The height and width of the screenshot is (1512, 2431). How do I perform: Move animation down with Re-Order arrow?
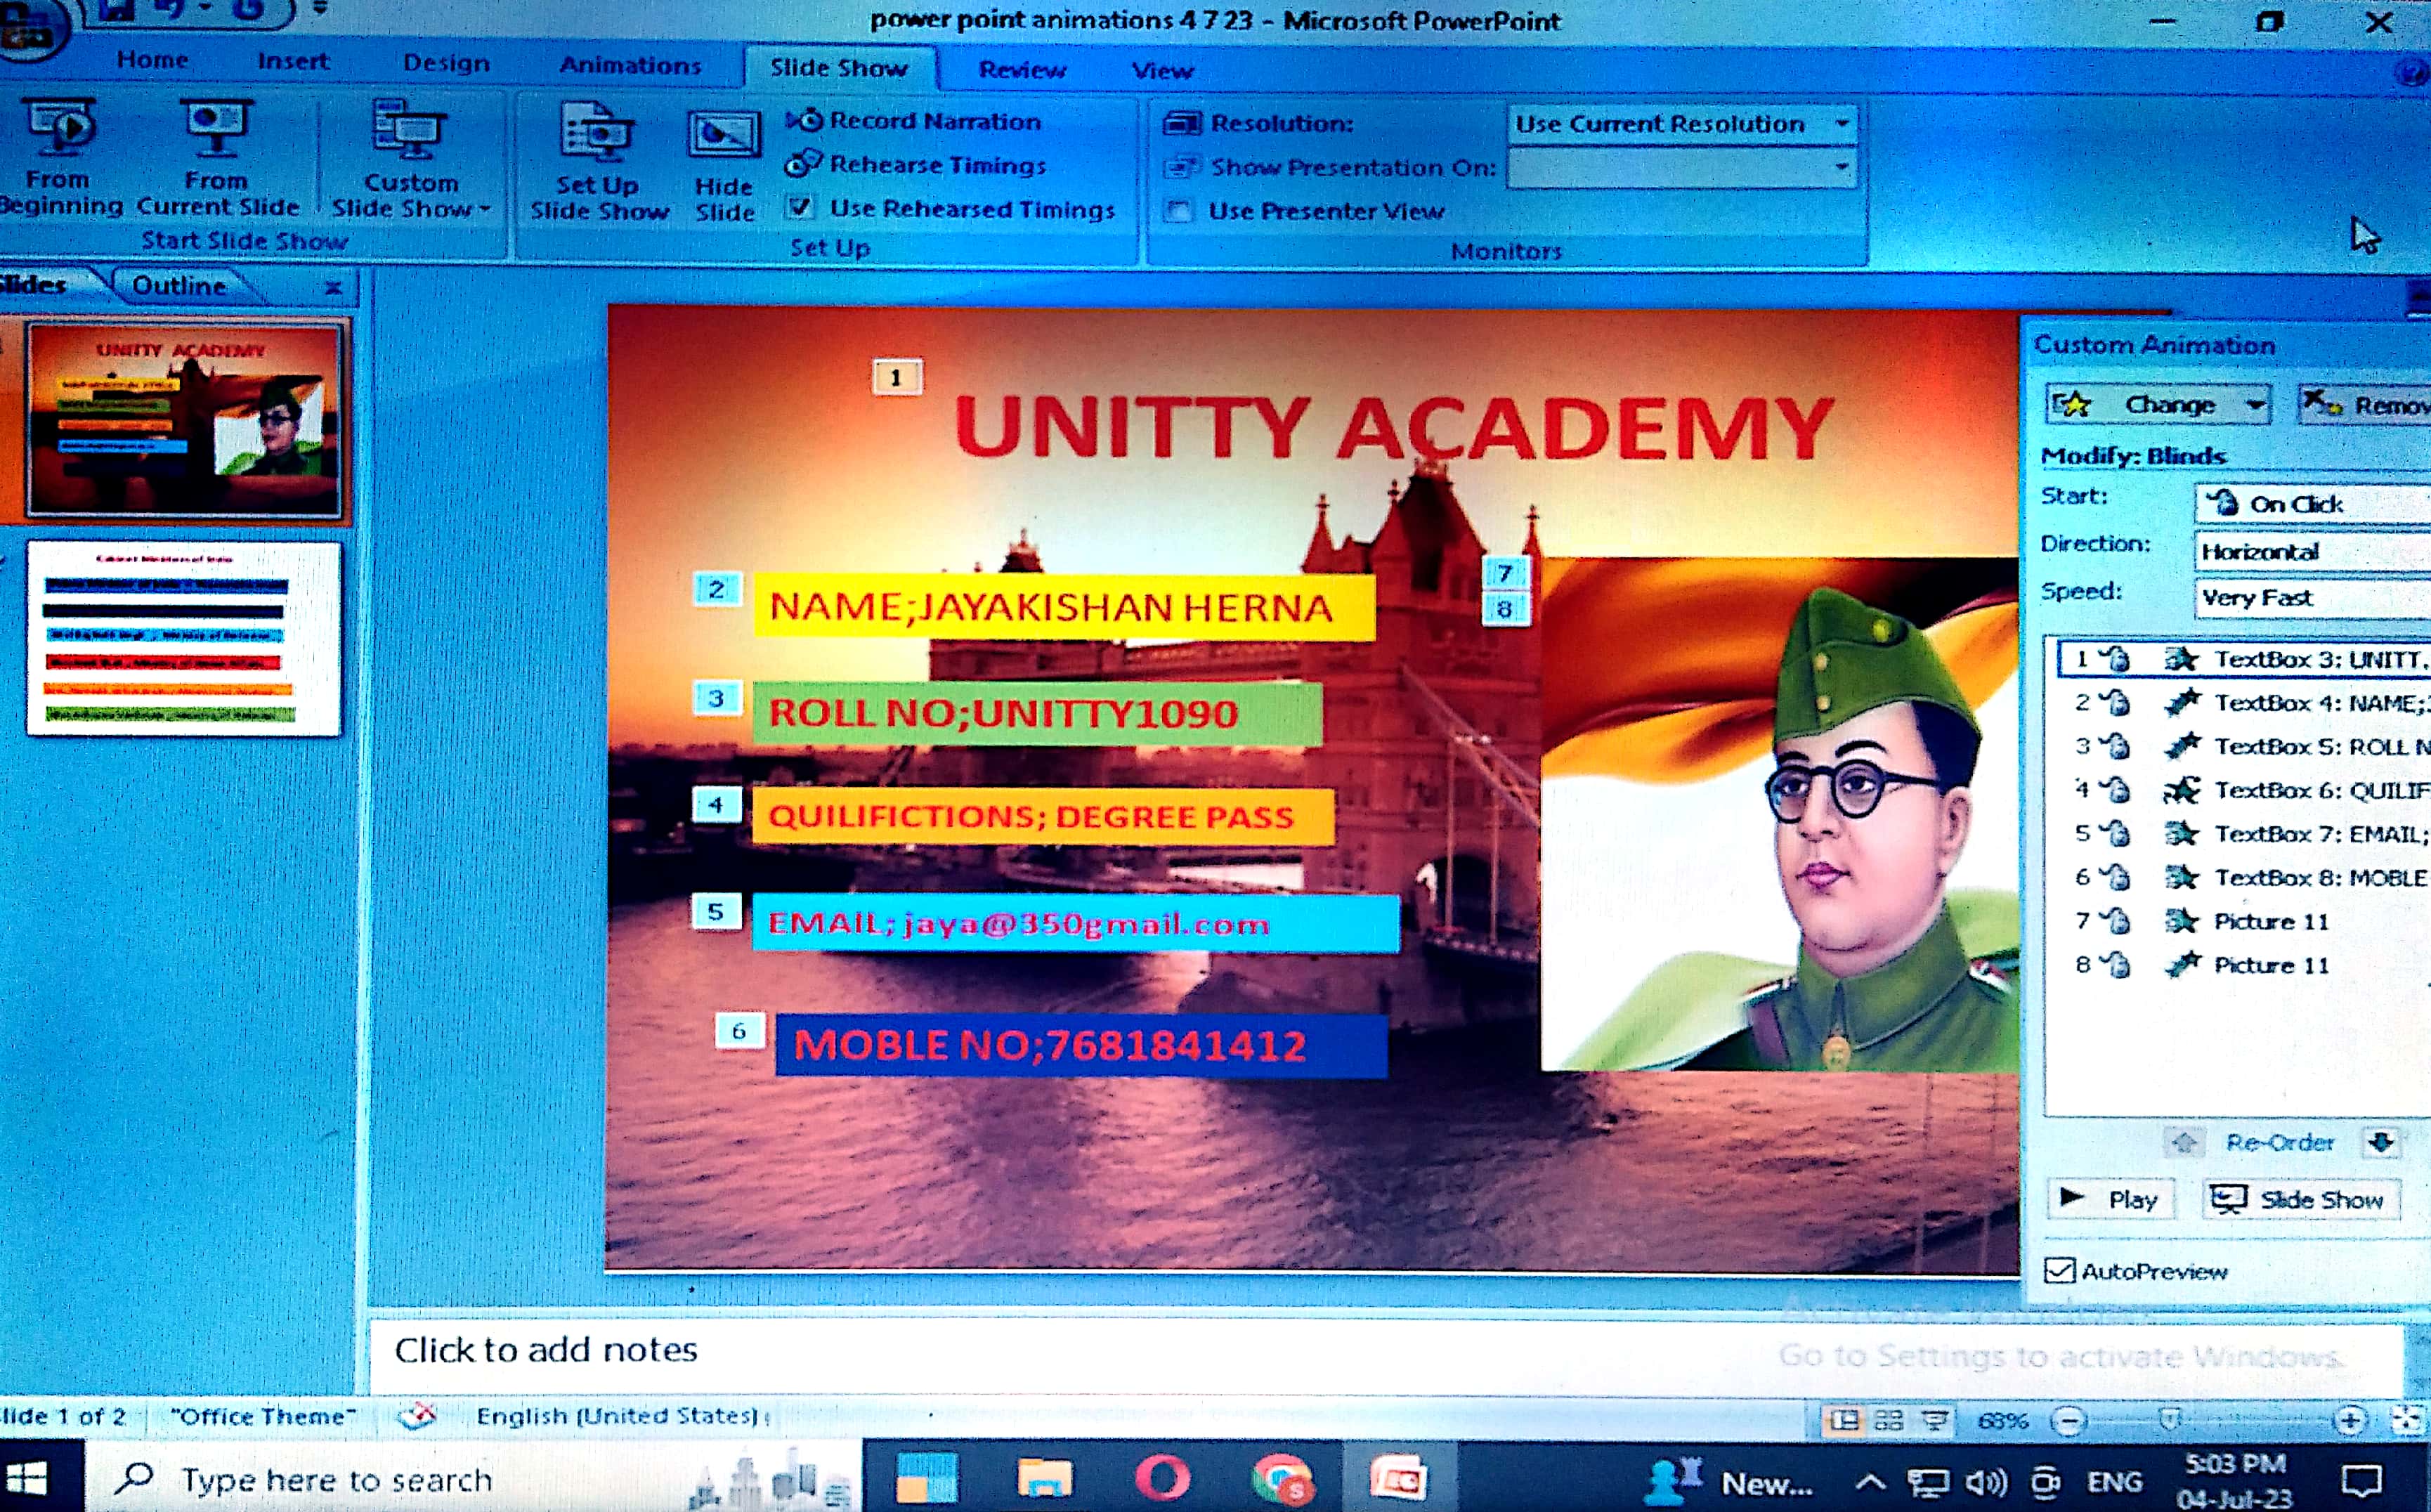tap(2381, 1142)
